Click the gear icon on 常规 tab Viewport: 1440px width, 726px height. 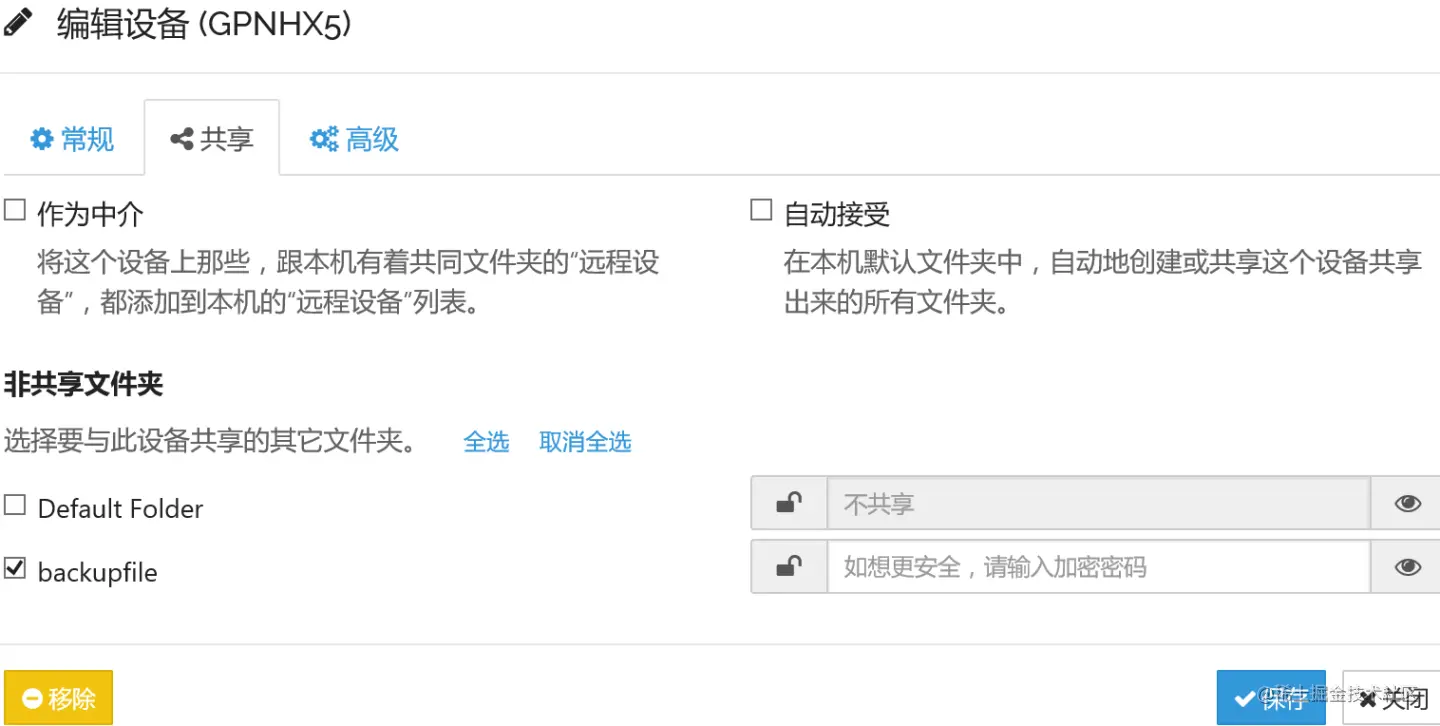[x=41, y=139]
